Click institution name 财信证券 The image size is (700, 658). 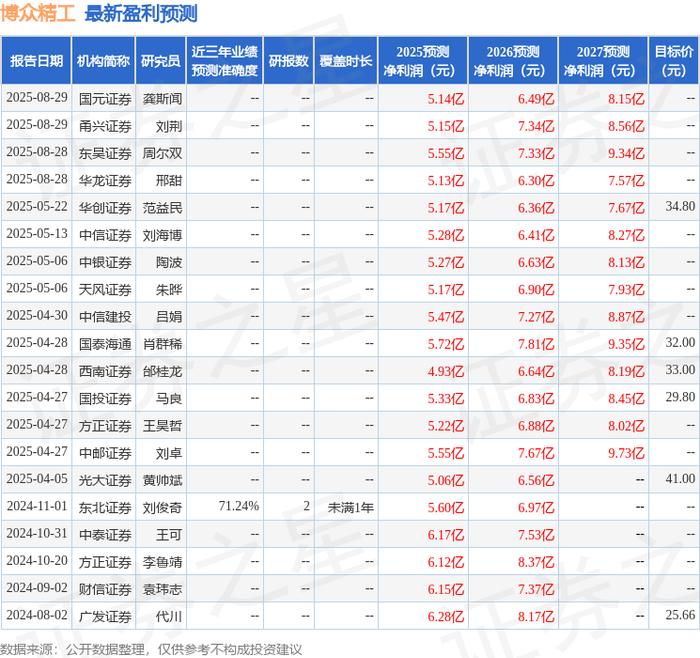click(105, 589)
